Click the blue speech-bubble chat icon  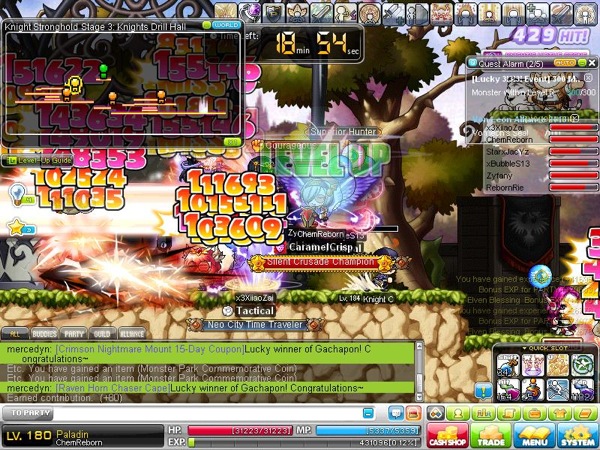[x=396, y=413]
